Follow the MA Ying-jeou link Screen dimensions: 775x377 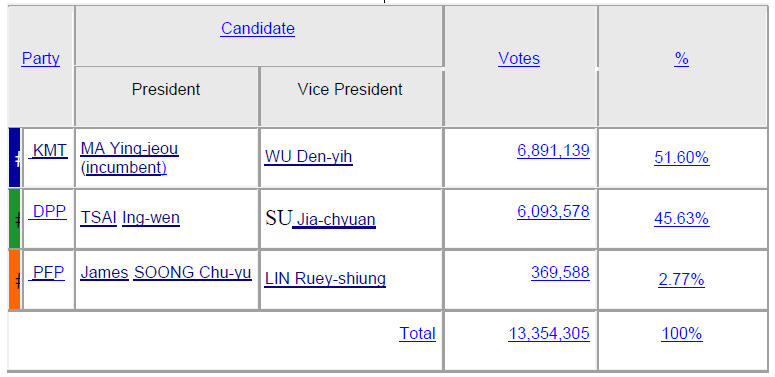(x=129, y=148)
